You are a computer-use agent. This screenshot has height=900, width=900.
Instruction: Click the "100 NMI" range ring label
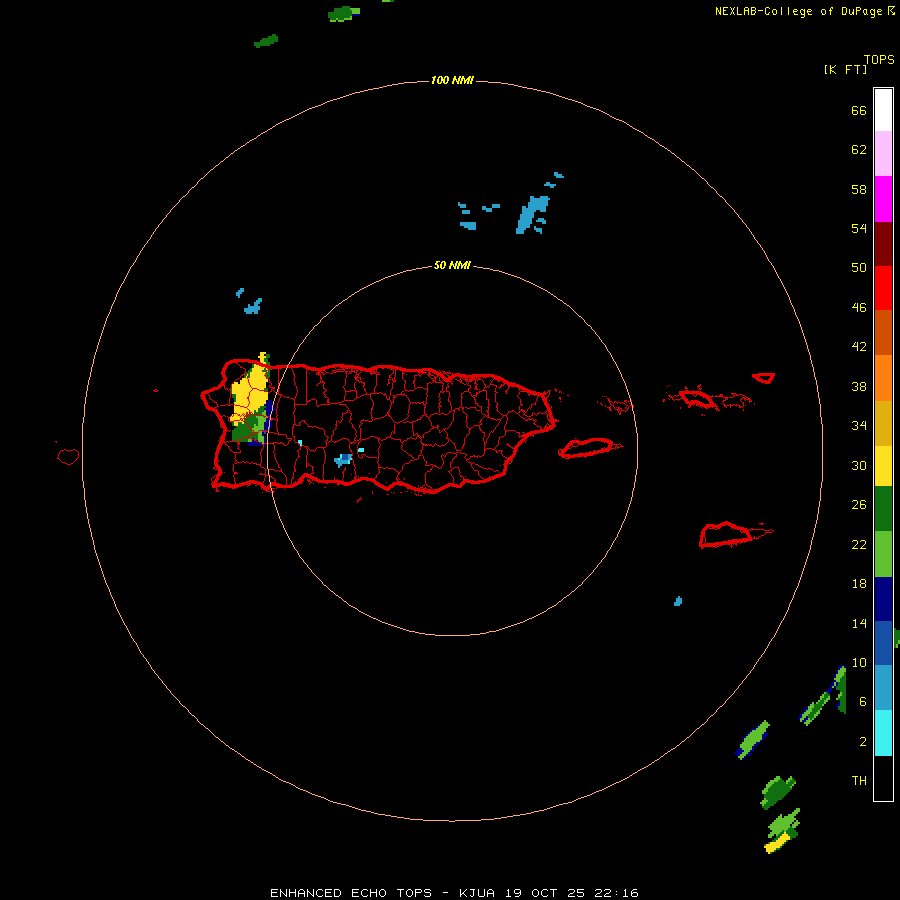click(452, 80)
